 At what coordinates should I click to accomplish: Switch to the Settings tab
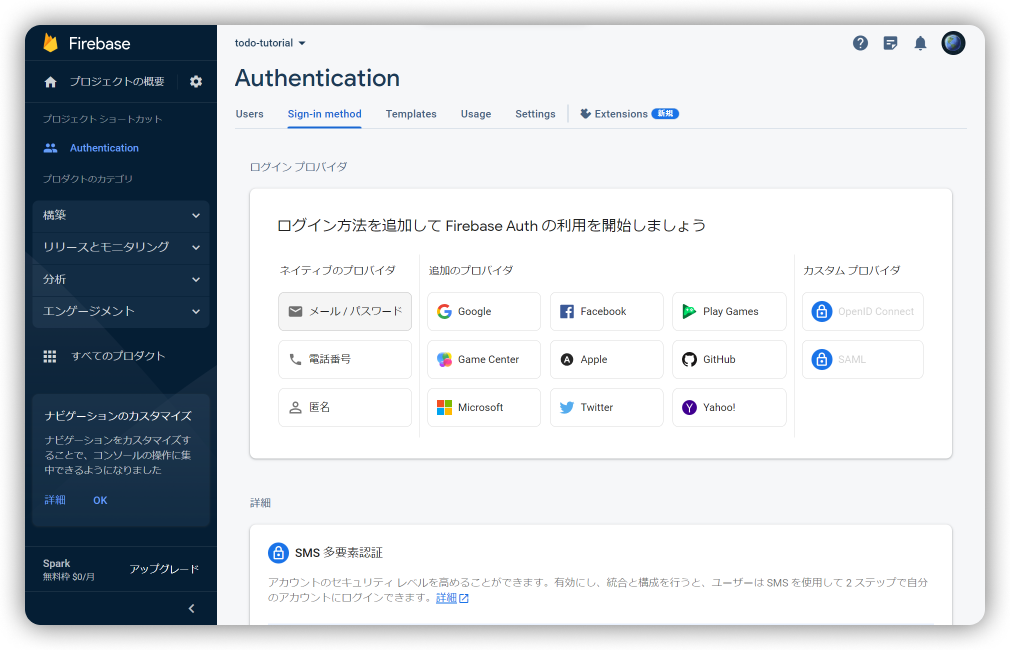(x=535, y=114)
